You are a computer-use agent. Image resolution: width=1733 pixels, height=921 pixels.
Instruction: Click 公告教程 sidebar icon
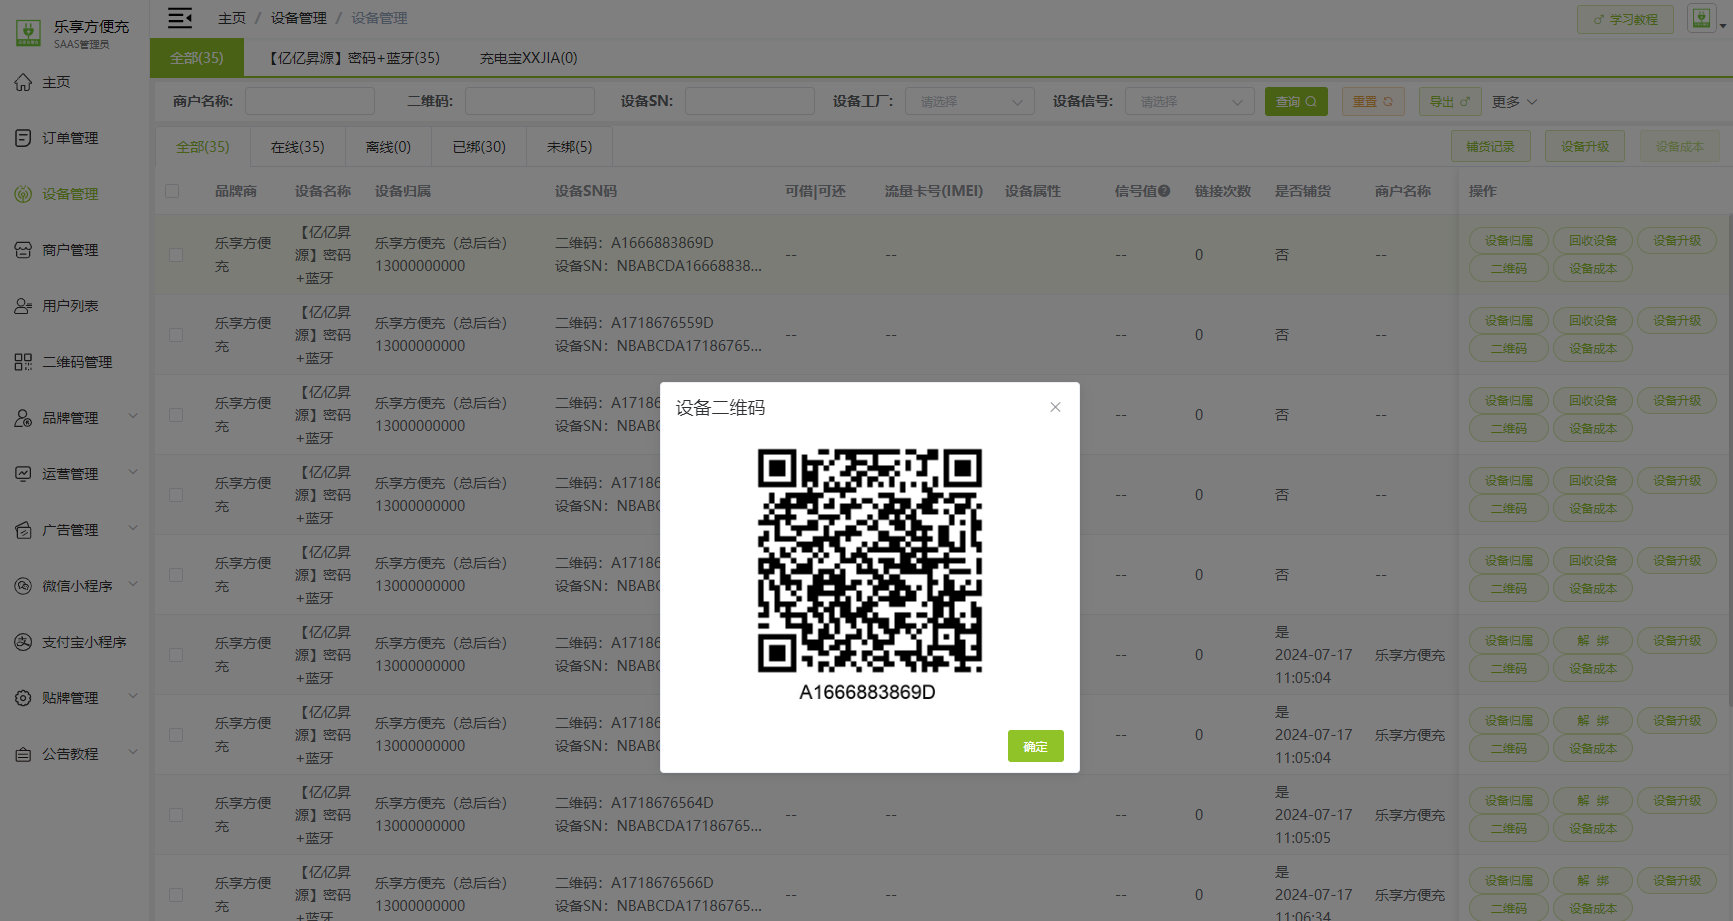(x=23, y=754)
